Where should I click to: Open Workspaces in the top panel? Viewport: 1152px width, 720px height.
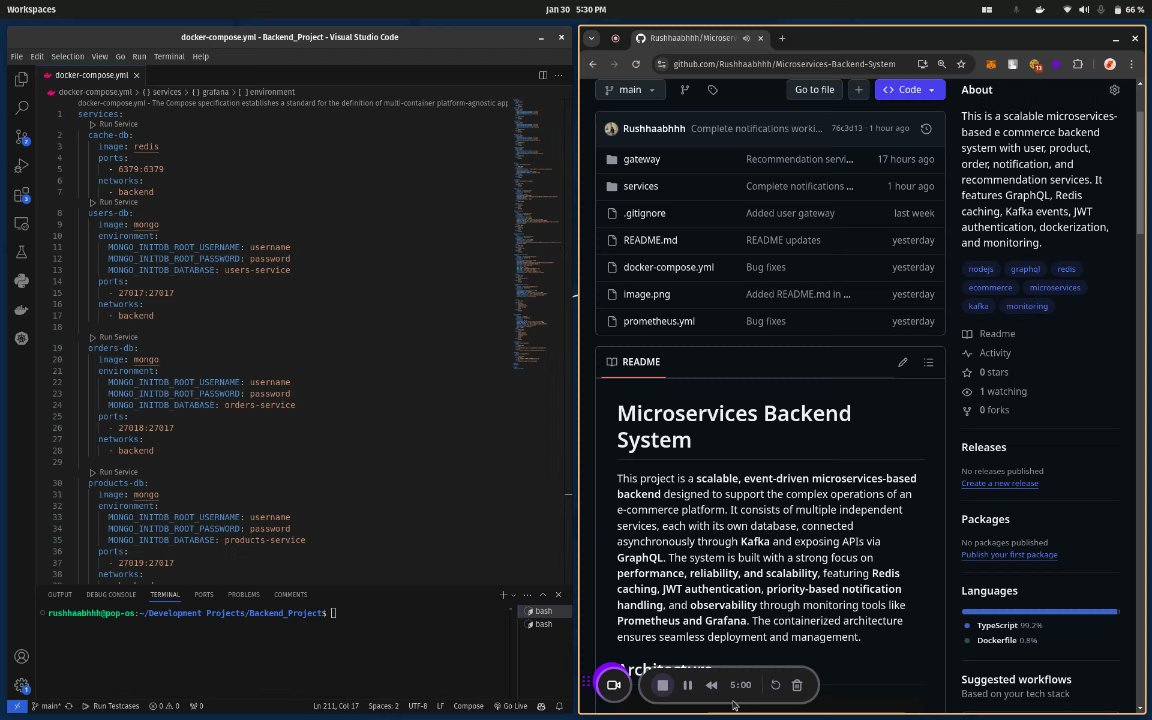(x=32, y=10)
